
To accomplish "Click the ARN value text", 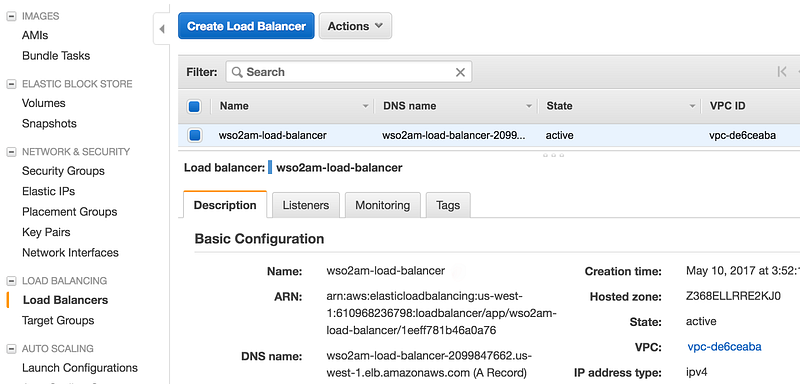I will click(441, 314).
